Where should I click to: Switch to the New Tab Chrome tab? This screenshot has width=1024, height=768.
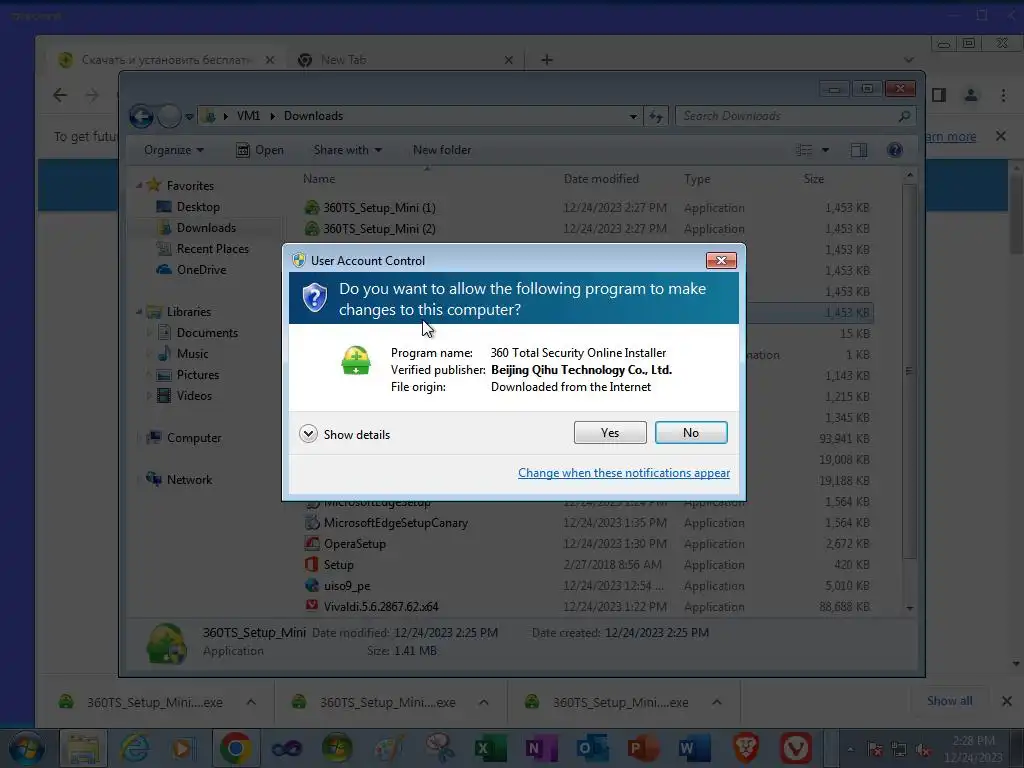pyautogui.click(x=405, y=60)
